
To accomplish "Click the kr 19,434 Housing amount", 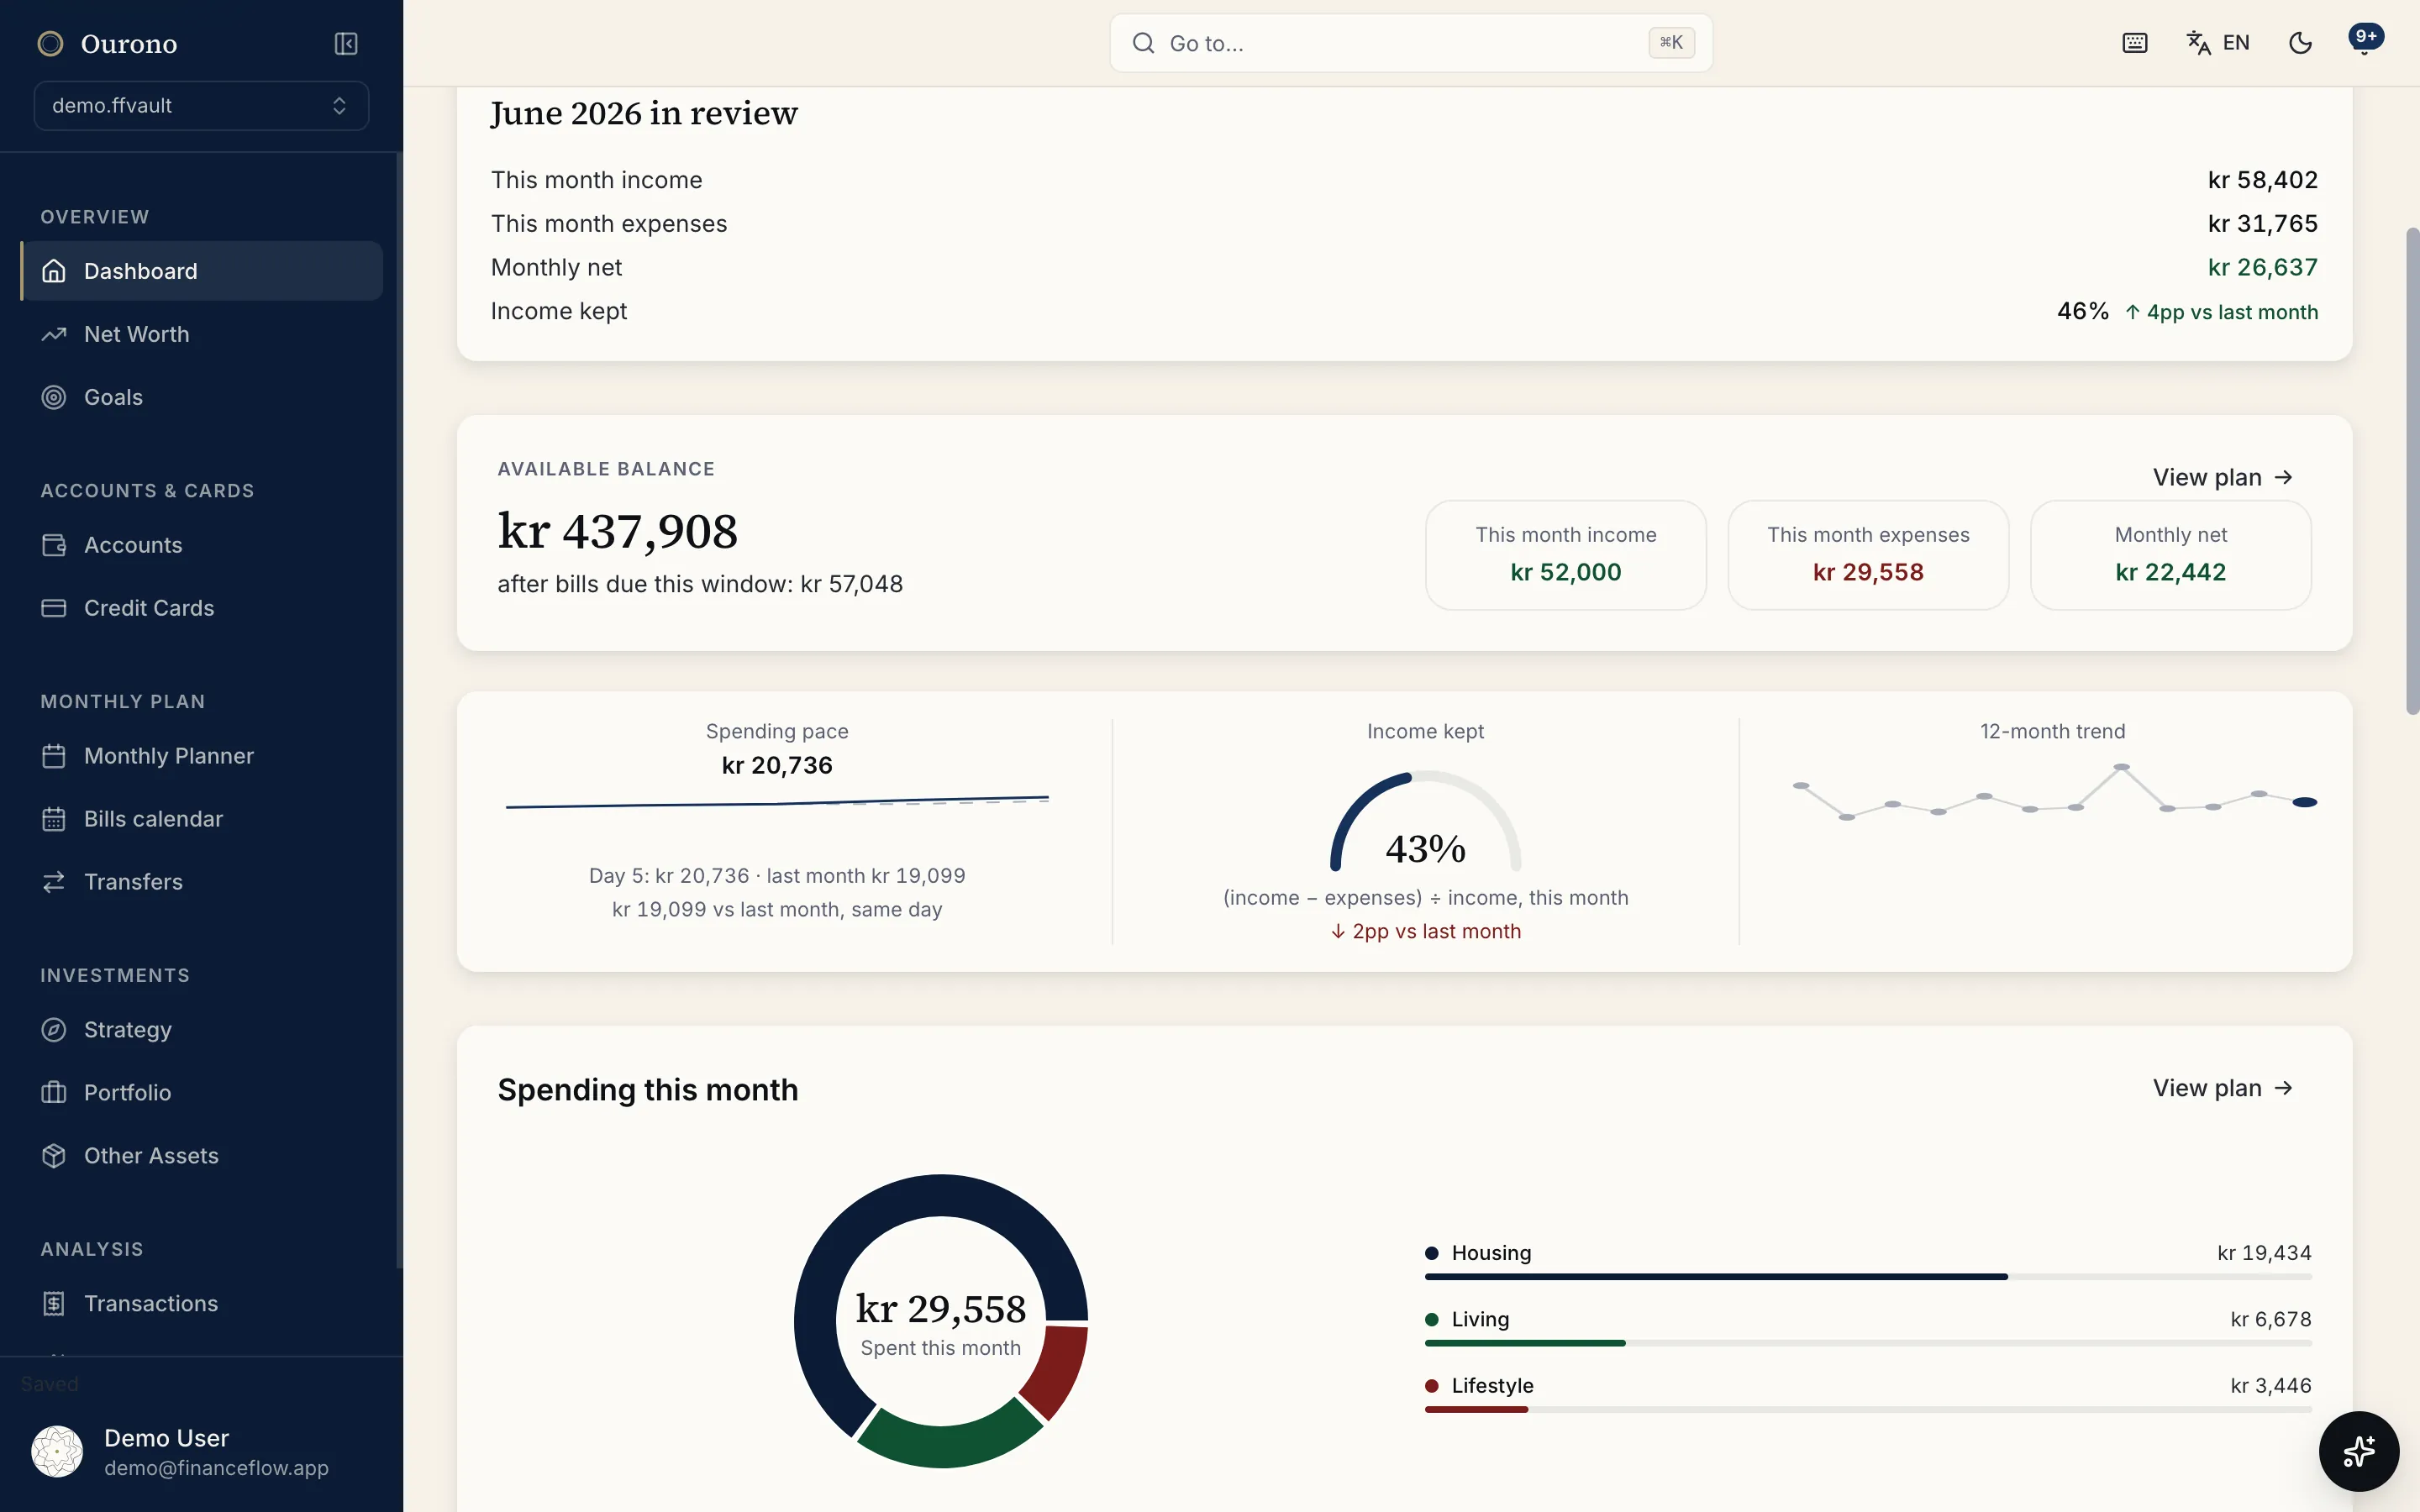I will [2264, 1253].
